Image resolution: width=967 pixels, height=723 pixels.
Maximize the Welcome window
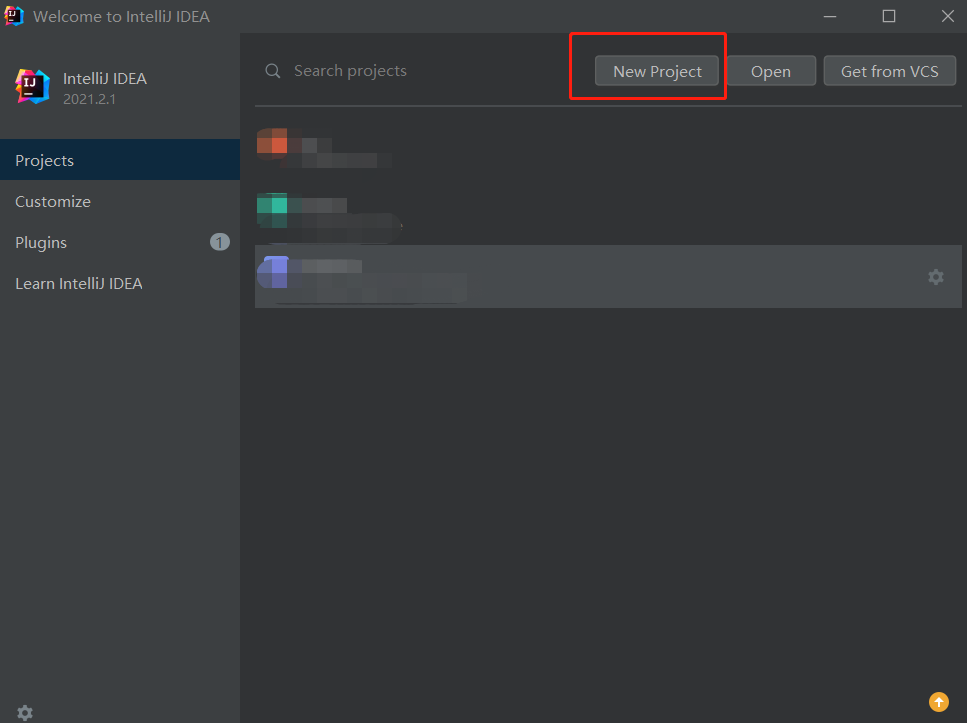point(889,16)
